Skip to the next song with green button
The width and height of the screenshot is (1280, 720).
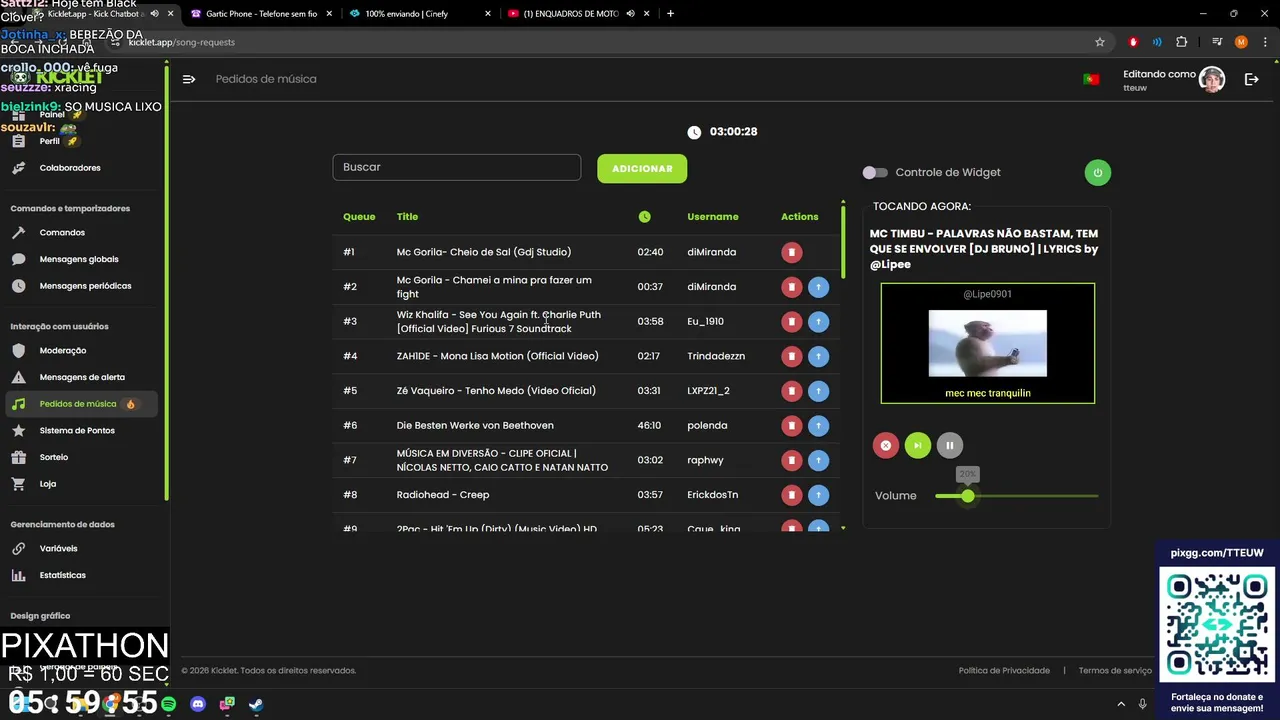click(x=917, y=445)
